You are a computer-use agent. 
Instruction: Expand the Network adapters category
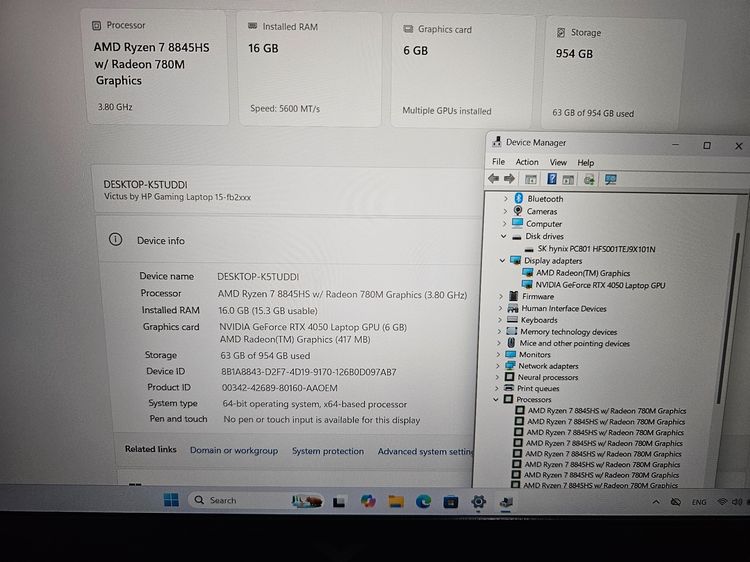[497, 366]
